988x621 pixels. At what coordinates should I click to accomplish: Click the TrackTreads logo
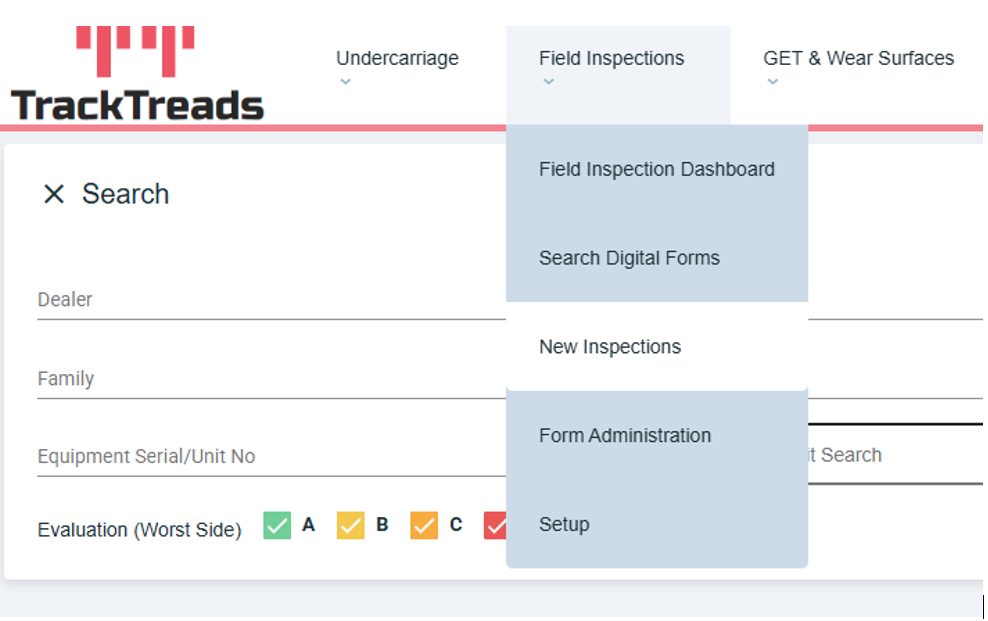tap(137, 76)
